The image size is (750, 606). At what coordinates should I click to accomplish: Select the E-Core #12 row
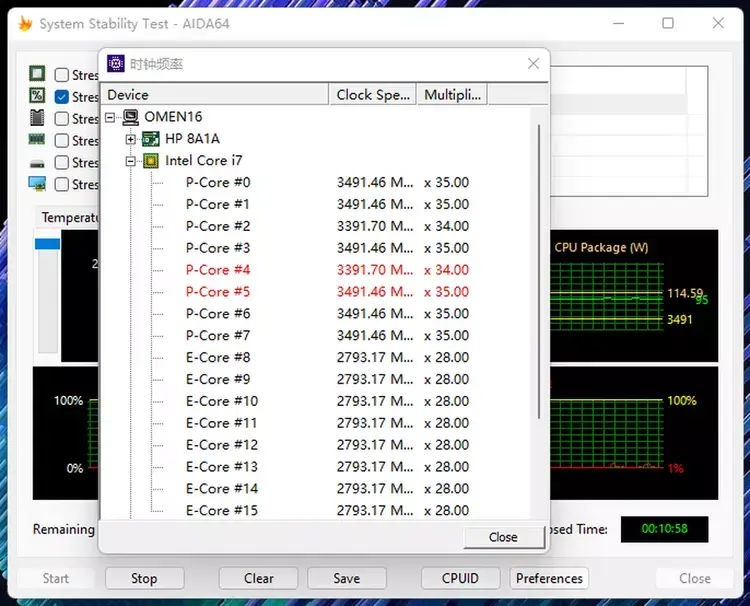tap(328, 445)
